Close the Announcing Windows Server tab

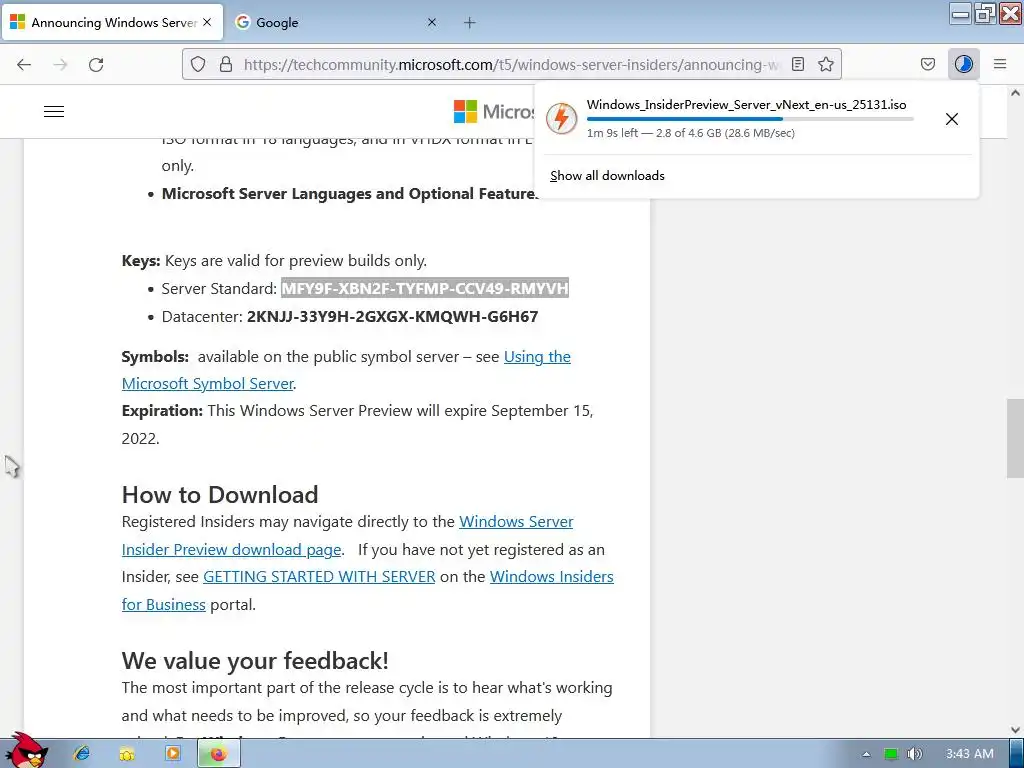coord(207,22)
